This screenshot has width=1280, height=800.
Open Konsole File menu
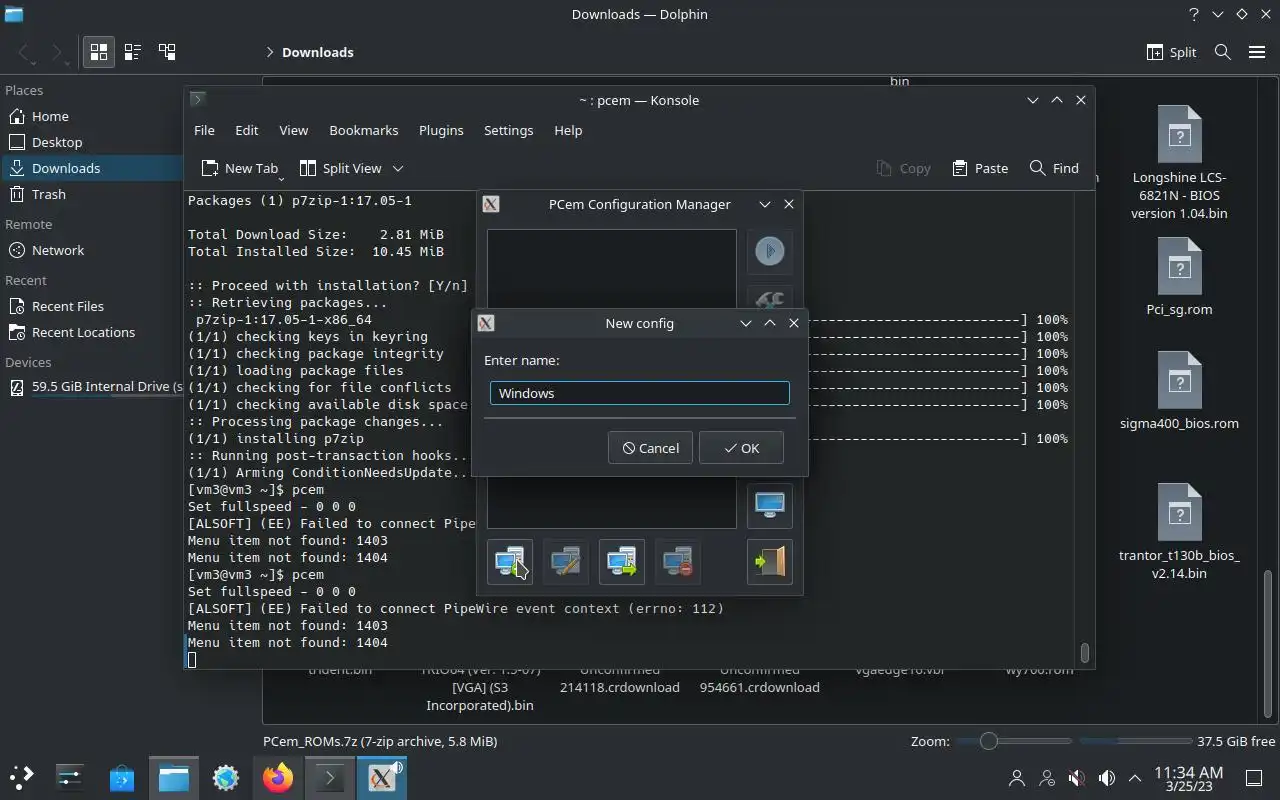click(x=204, y=130)
